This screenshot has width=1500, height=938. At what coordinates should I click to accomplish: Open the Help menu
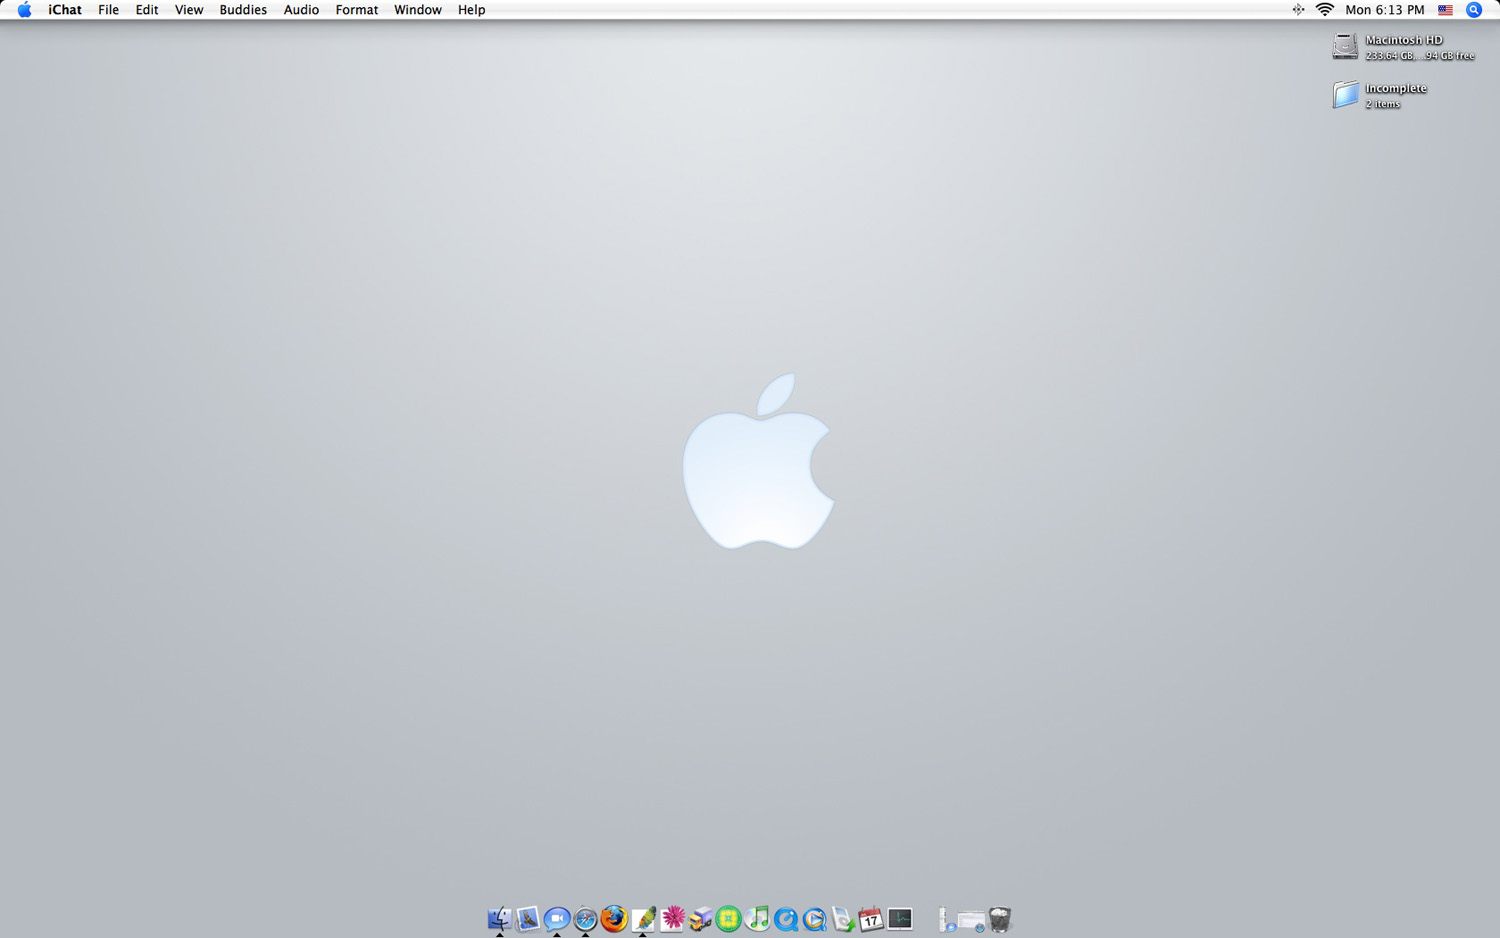[472, 10]
